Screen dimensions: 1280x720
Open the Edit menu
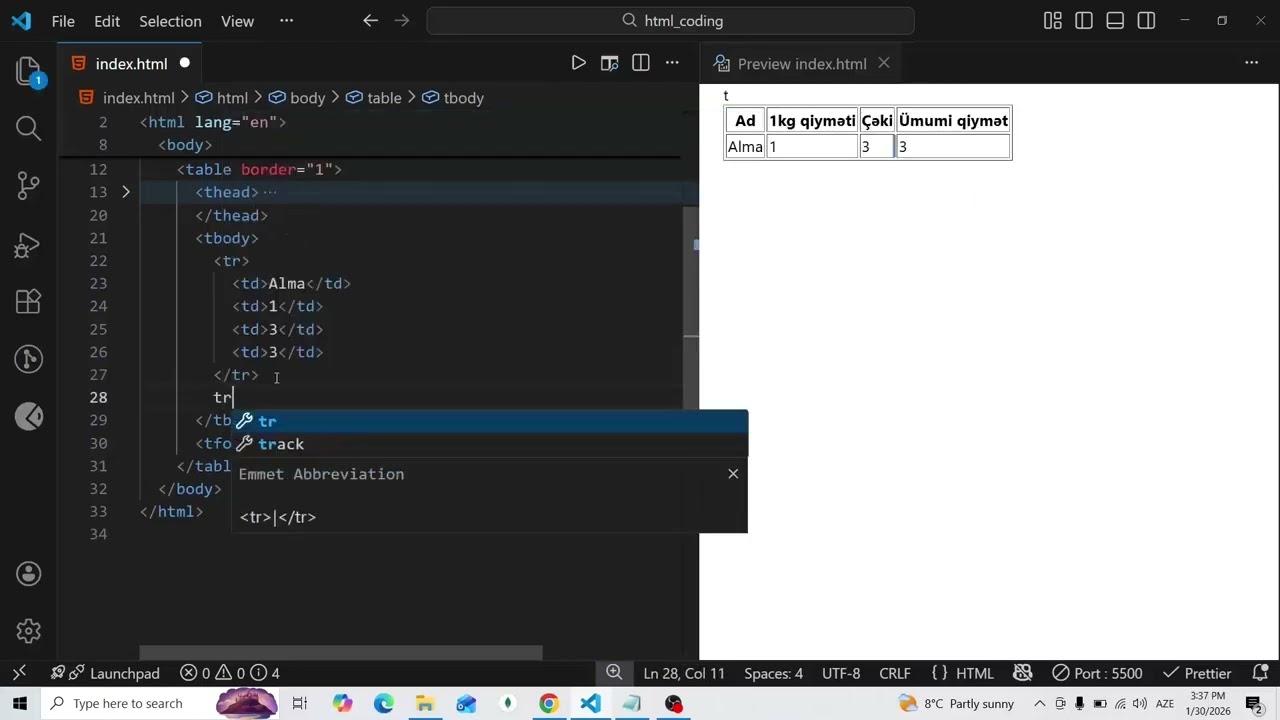[107, 20]
